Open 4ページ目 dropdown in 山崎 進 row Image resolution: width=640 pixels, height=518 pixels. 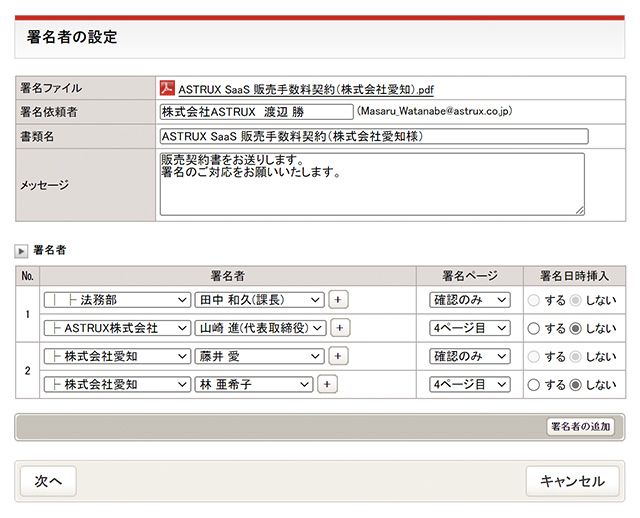469,328
